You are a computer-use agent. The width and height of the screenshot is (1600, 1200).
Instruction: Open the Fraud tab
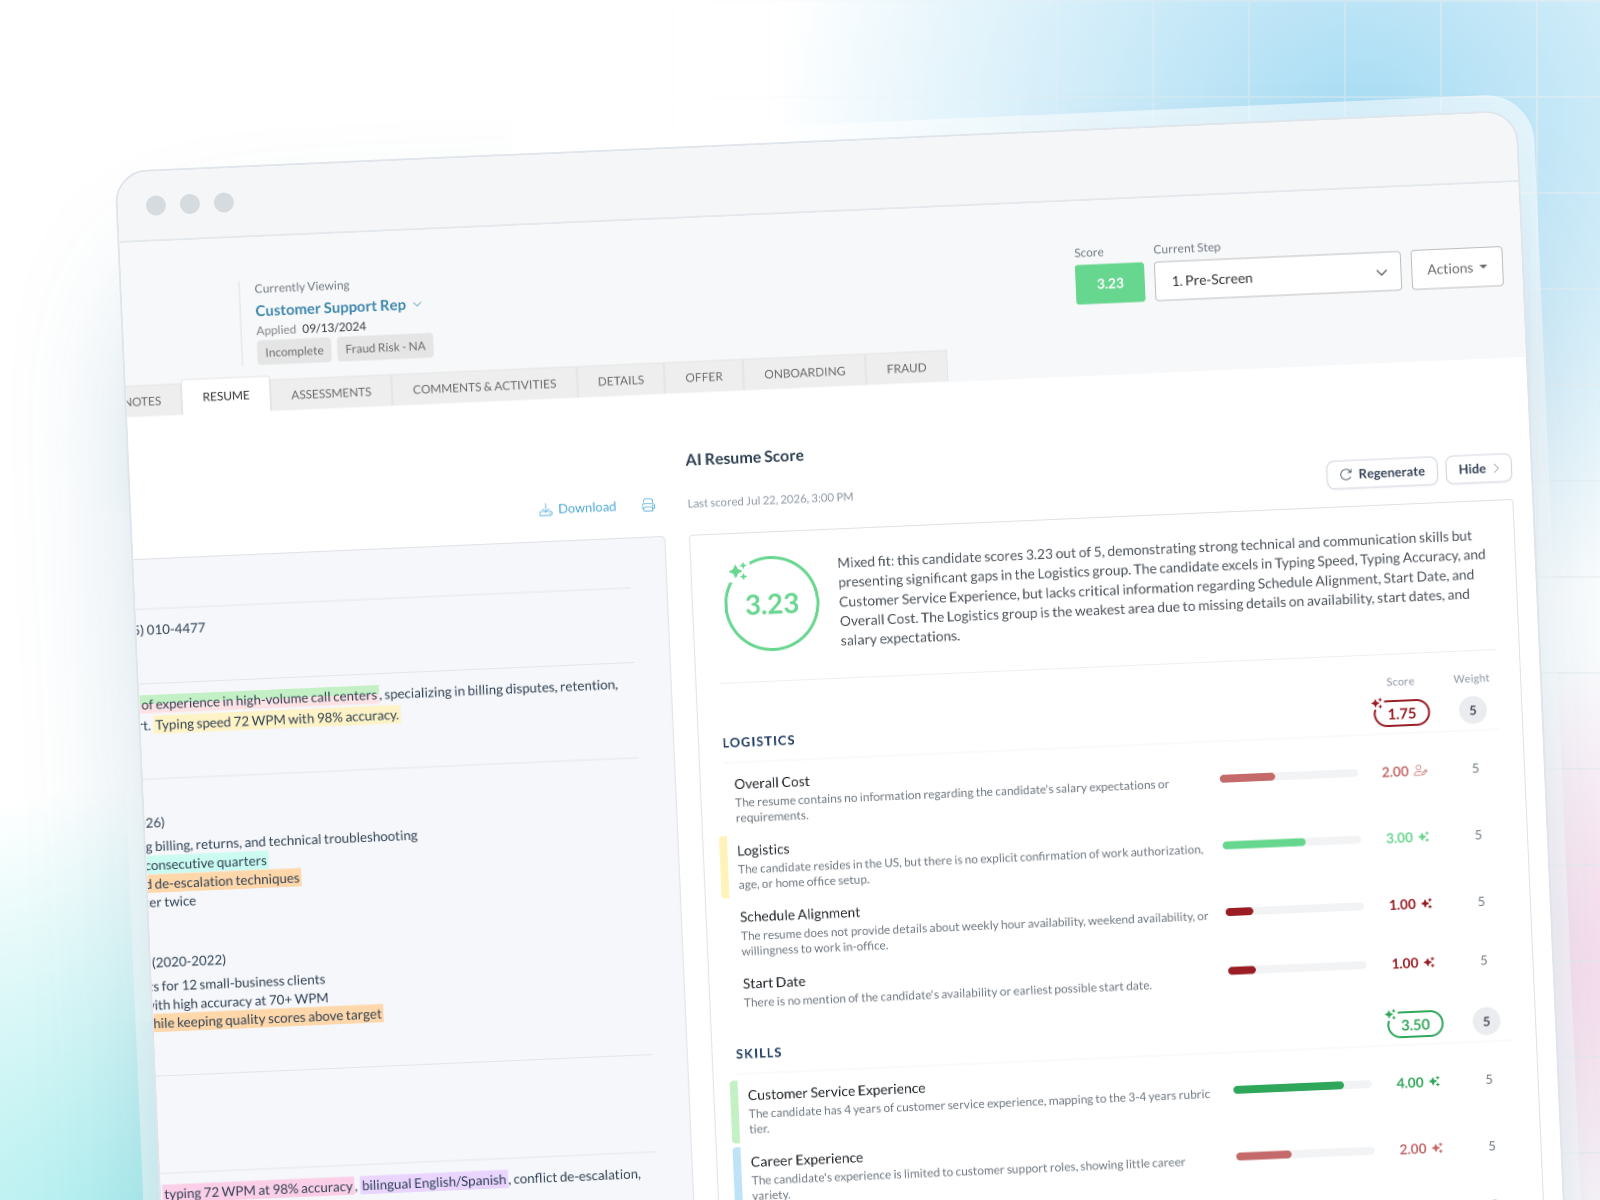click(906, 368)
